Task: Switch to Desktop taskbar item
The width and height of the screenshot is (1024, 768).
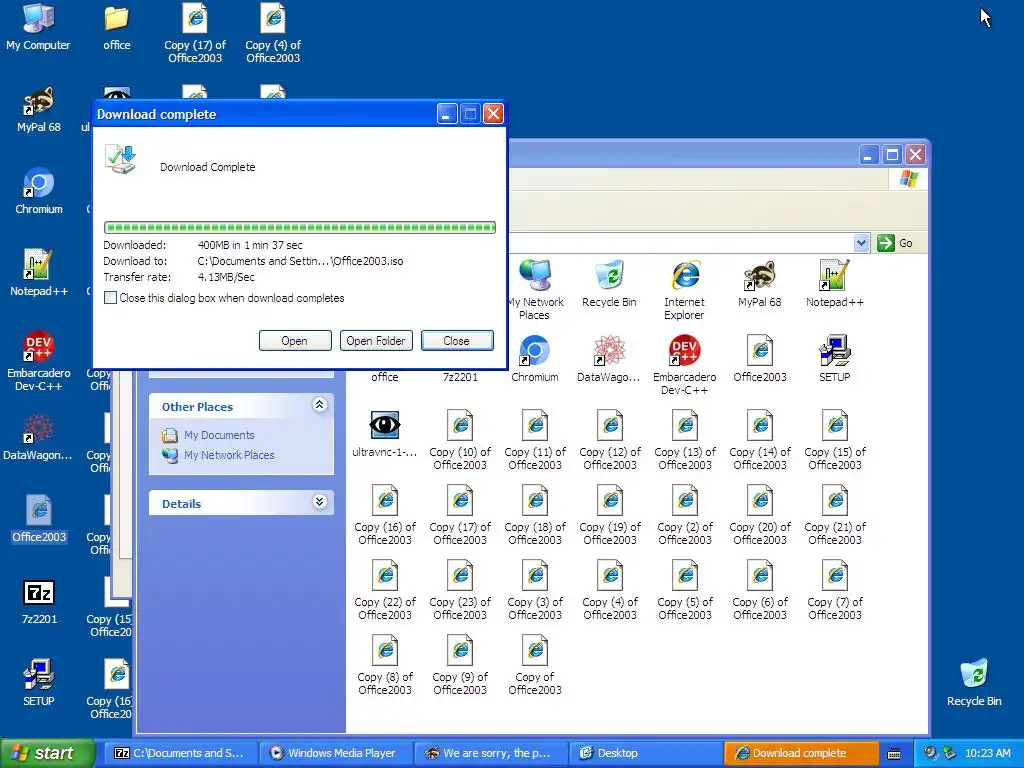Action: coord(646,753)
